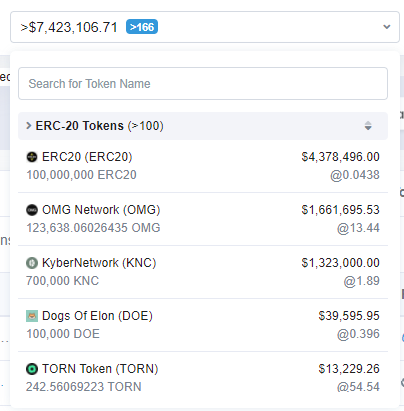
Task: Click the TORN Token logo icon
Action: tap(32, 369)
